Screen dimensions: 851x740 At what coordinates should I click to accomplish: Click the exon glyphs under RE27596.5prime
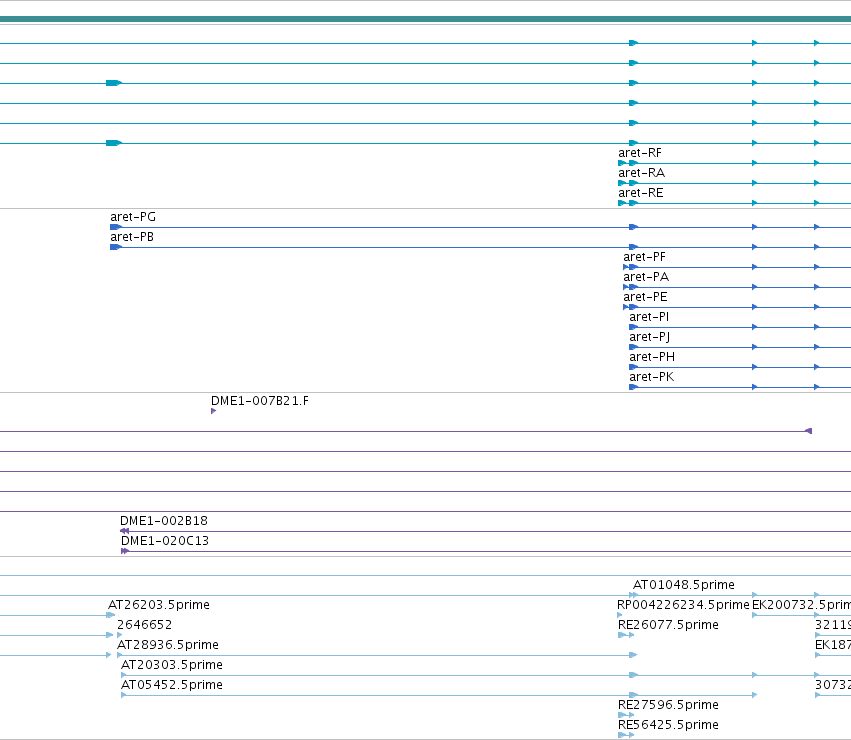pyautogui.click(x=626, y=716)
